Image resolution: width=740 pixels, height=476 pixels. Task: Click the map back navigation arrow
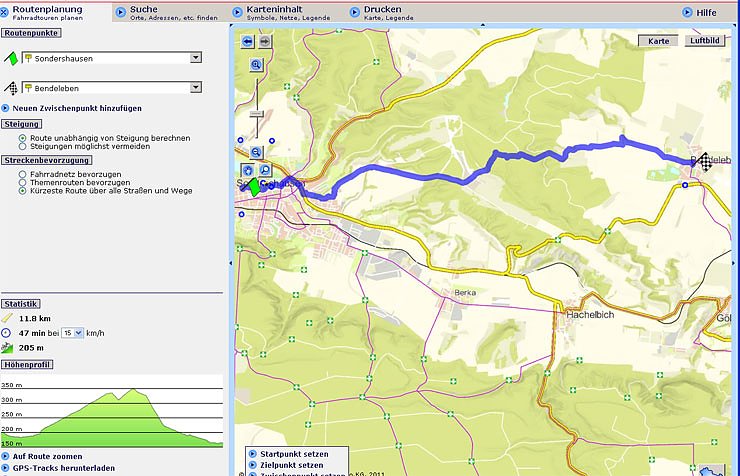pyautogui.click(x=247, y=42)
